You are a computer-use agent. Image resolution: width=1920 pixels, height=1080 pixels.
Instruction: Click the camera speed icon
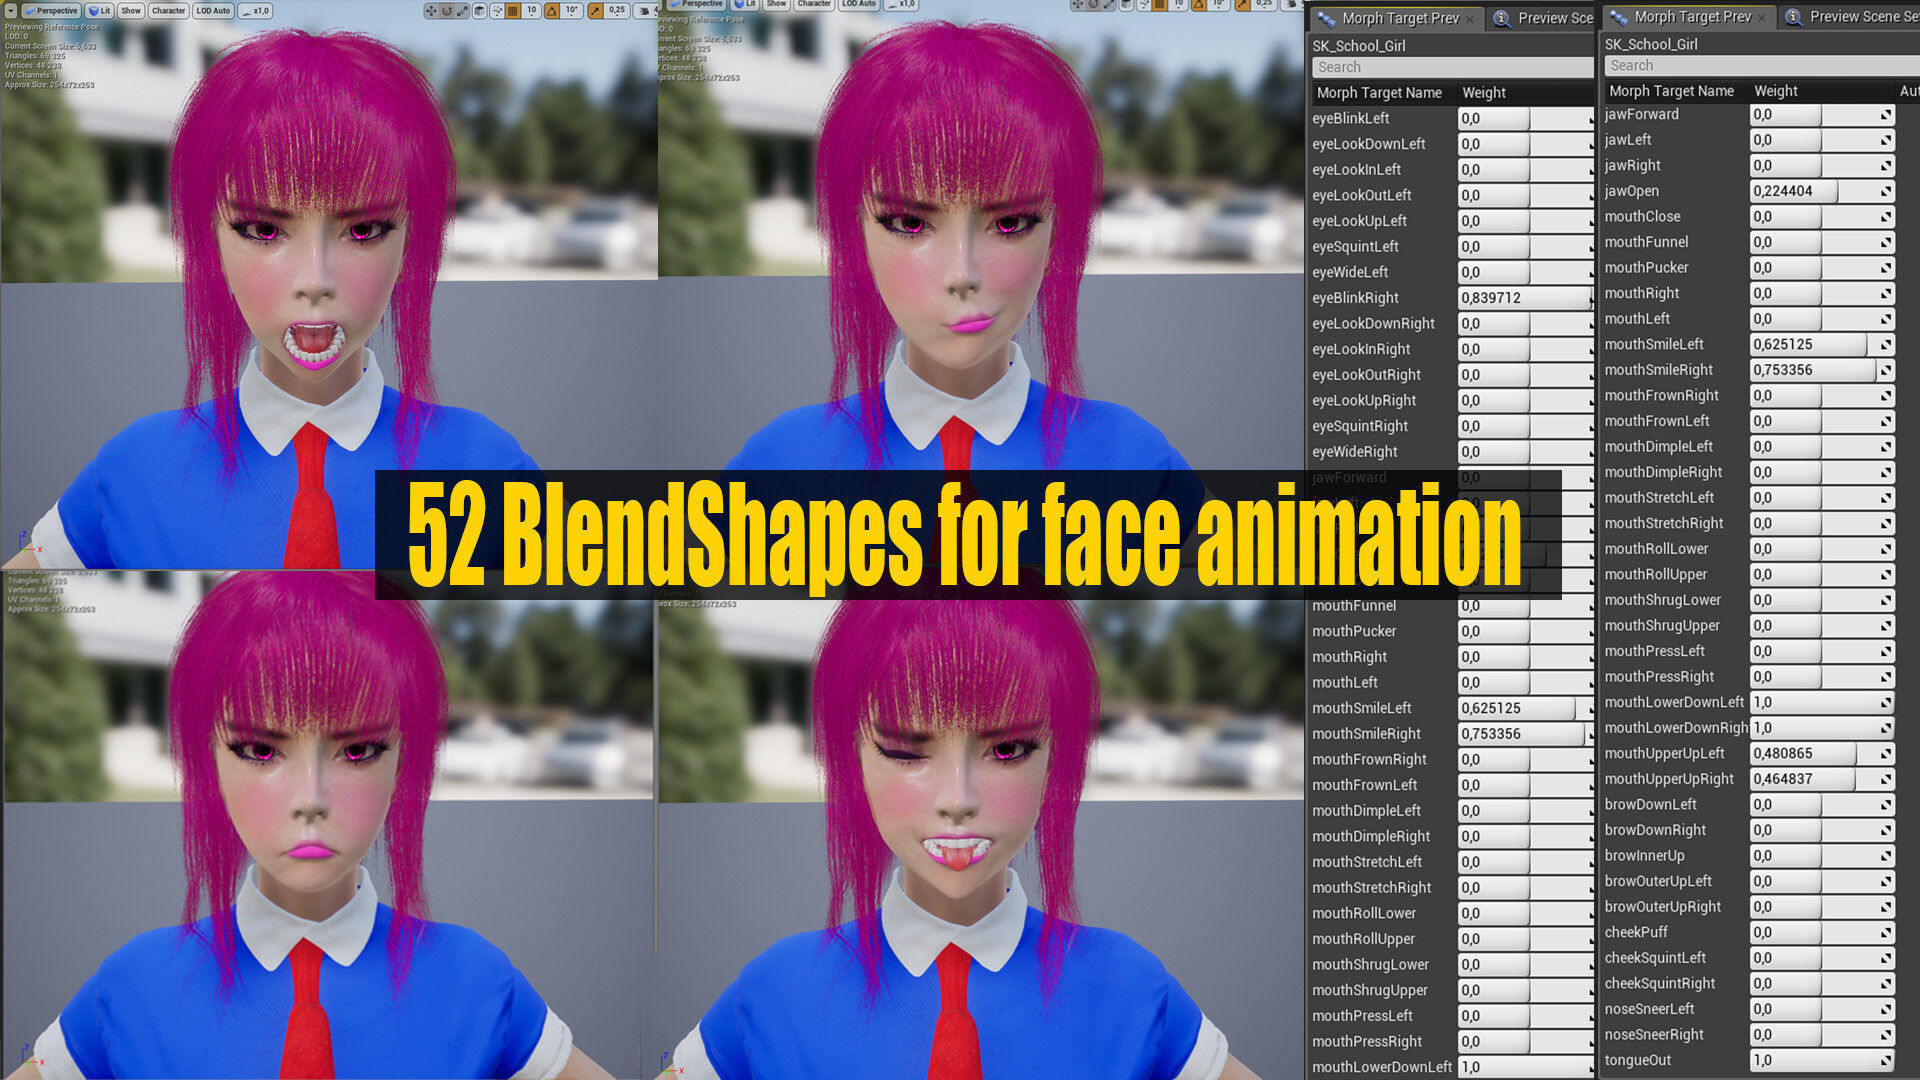[645, 11]
